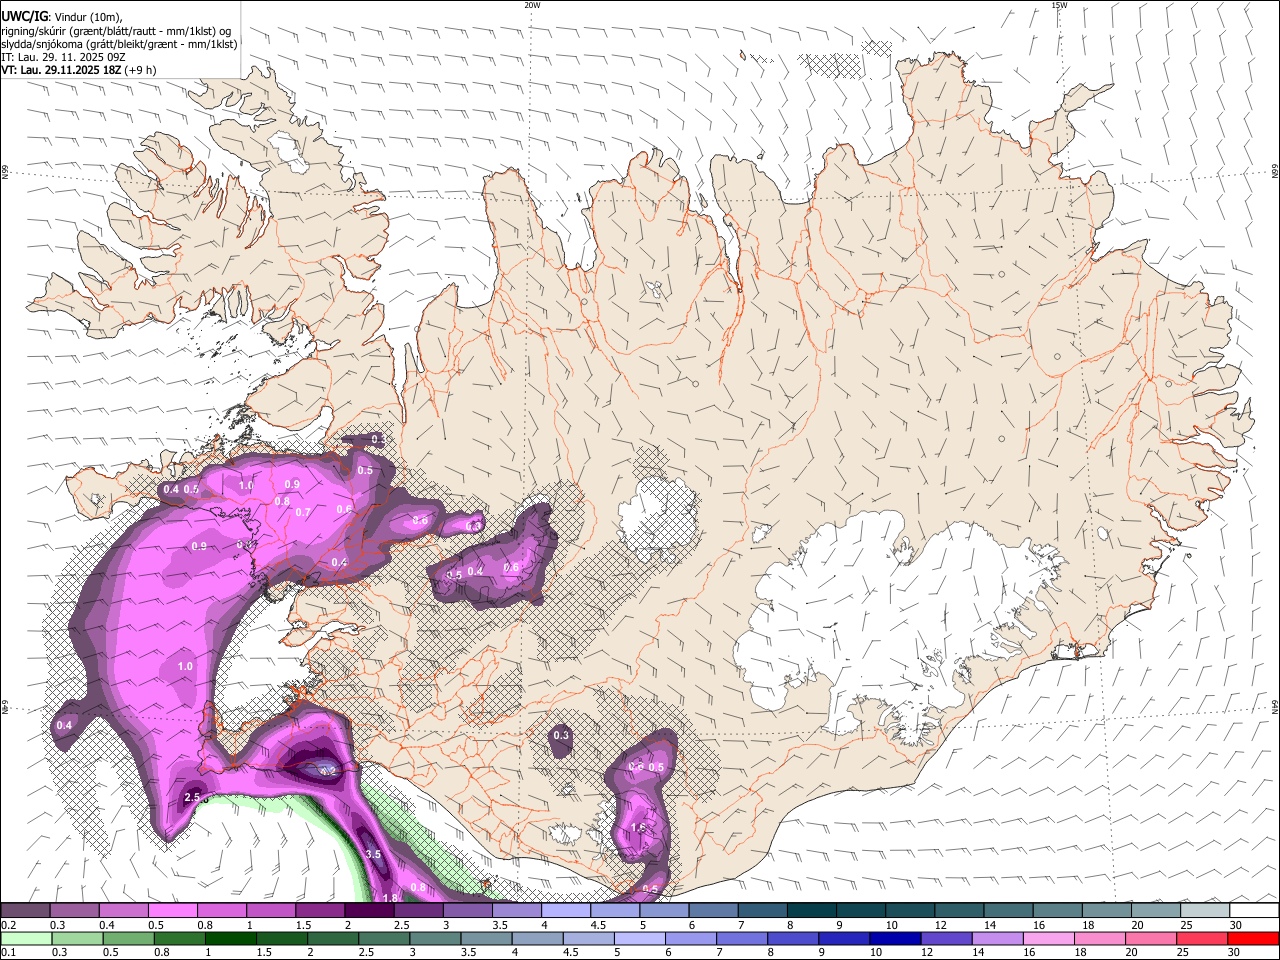
Task: Click the bright magenta legend swatch labelled 0.5
Action: click(x=172, y=911)
